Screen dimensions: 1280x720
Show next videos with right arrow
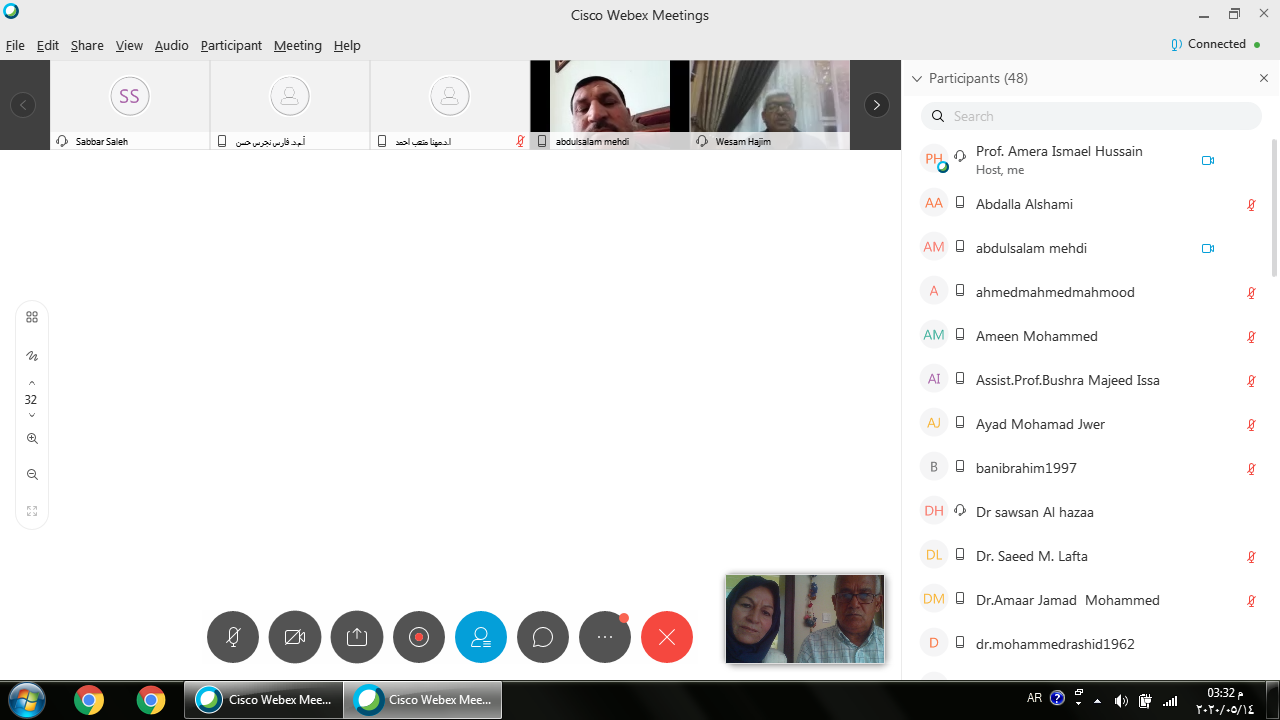coord(877,105)
